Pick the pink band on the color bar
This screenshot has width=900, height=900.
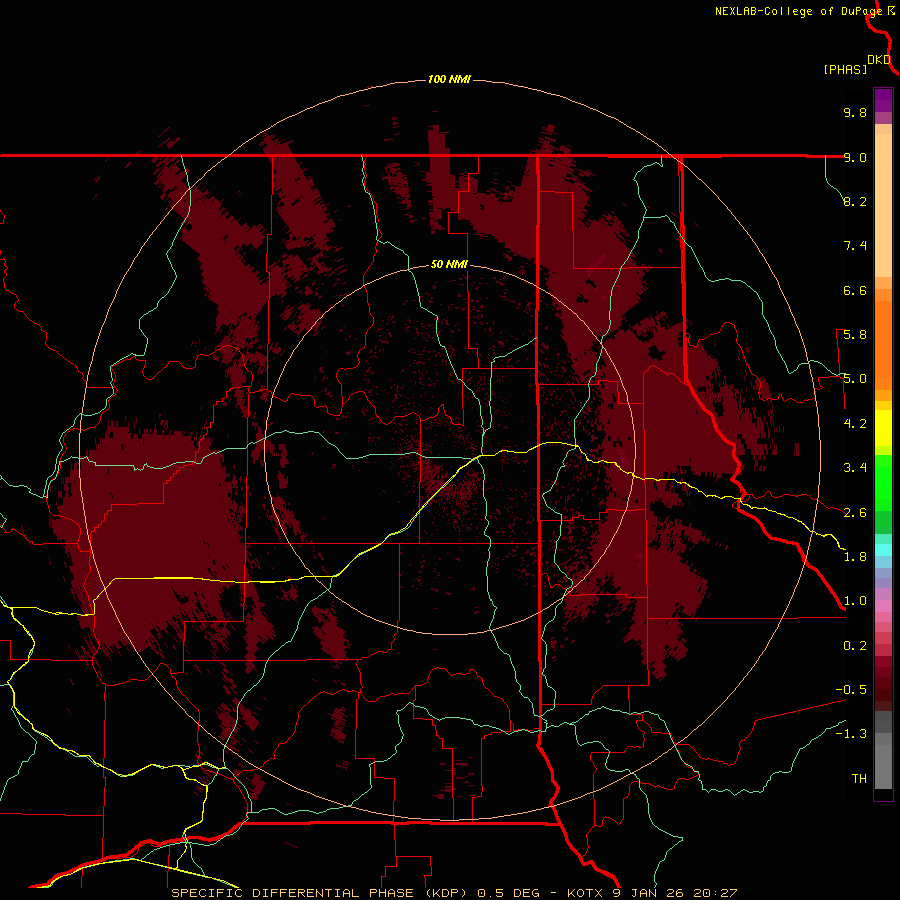(x=883, y=606)
